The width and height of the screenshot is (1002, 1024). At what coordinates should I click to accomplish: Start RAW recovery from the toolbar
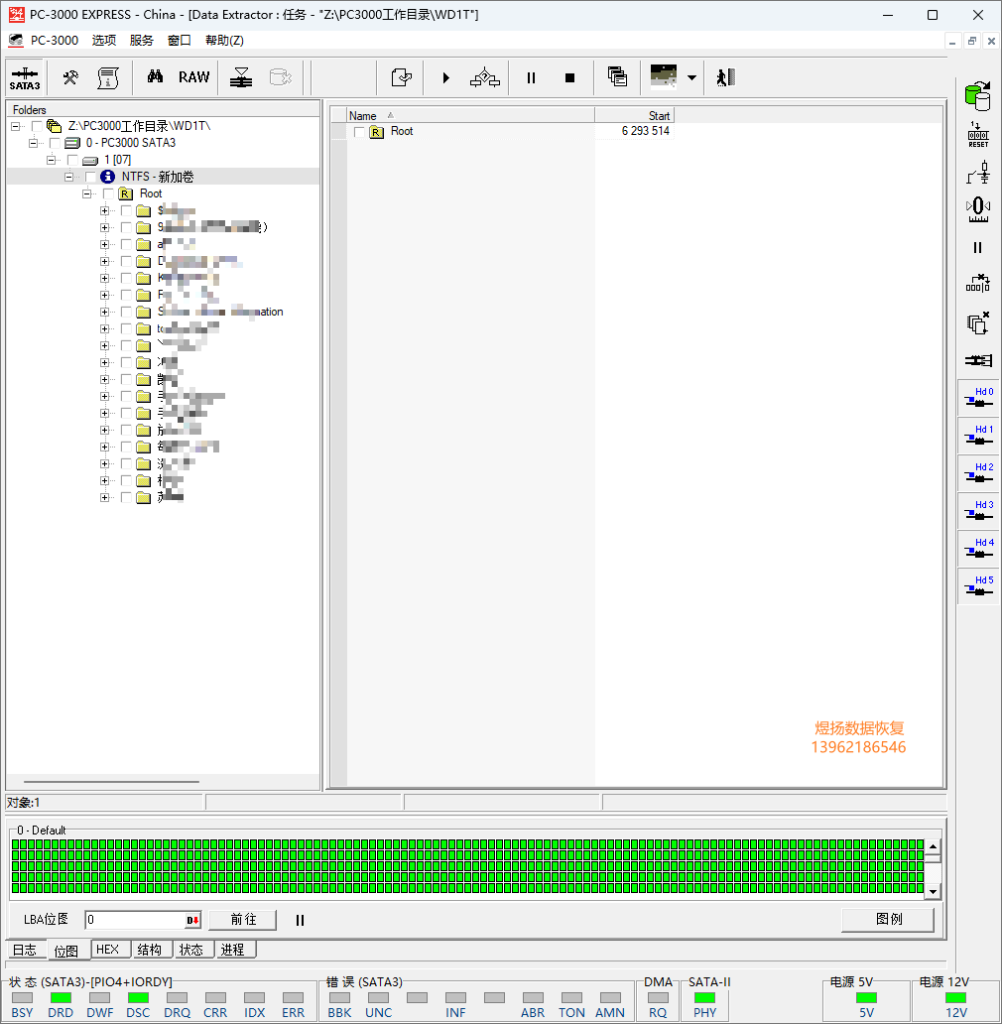[x=194, y=77]
